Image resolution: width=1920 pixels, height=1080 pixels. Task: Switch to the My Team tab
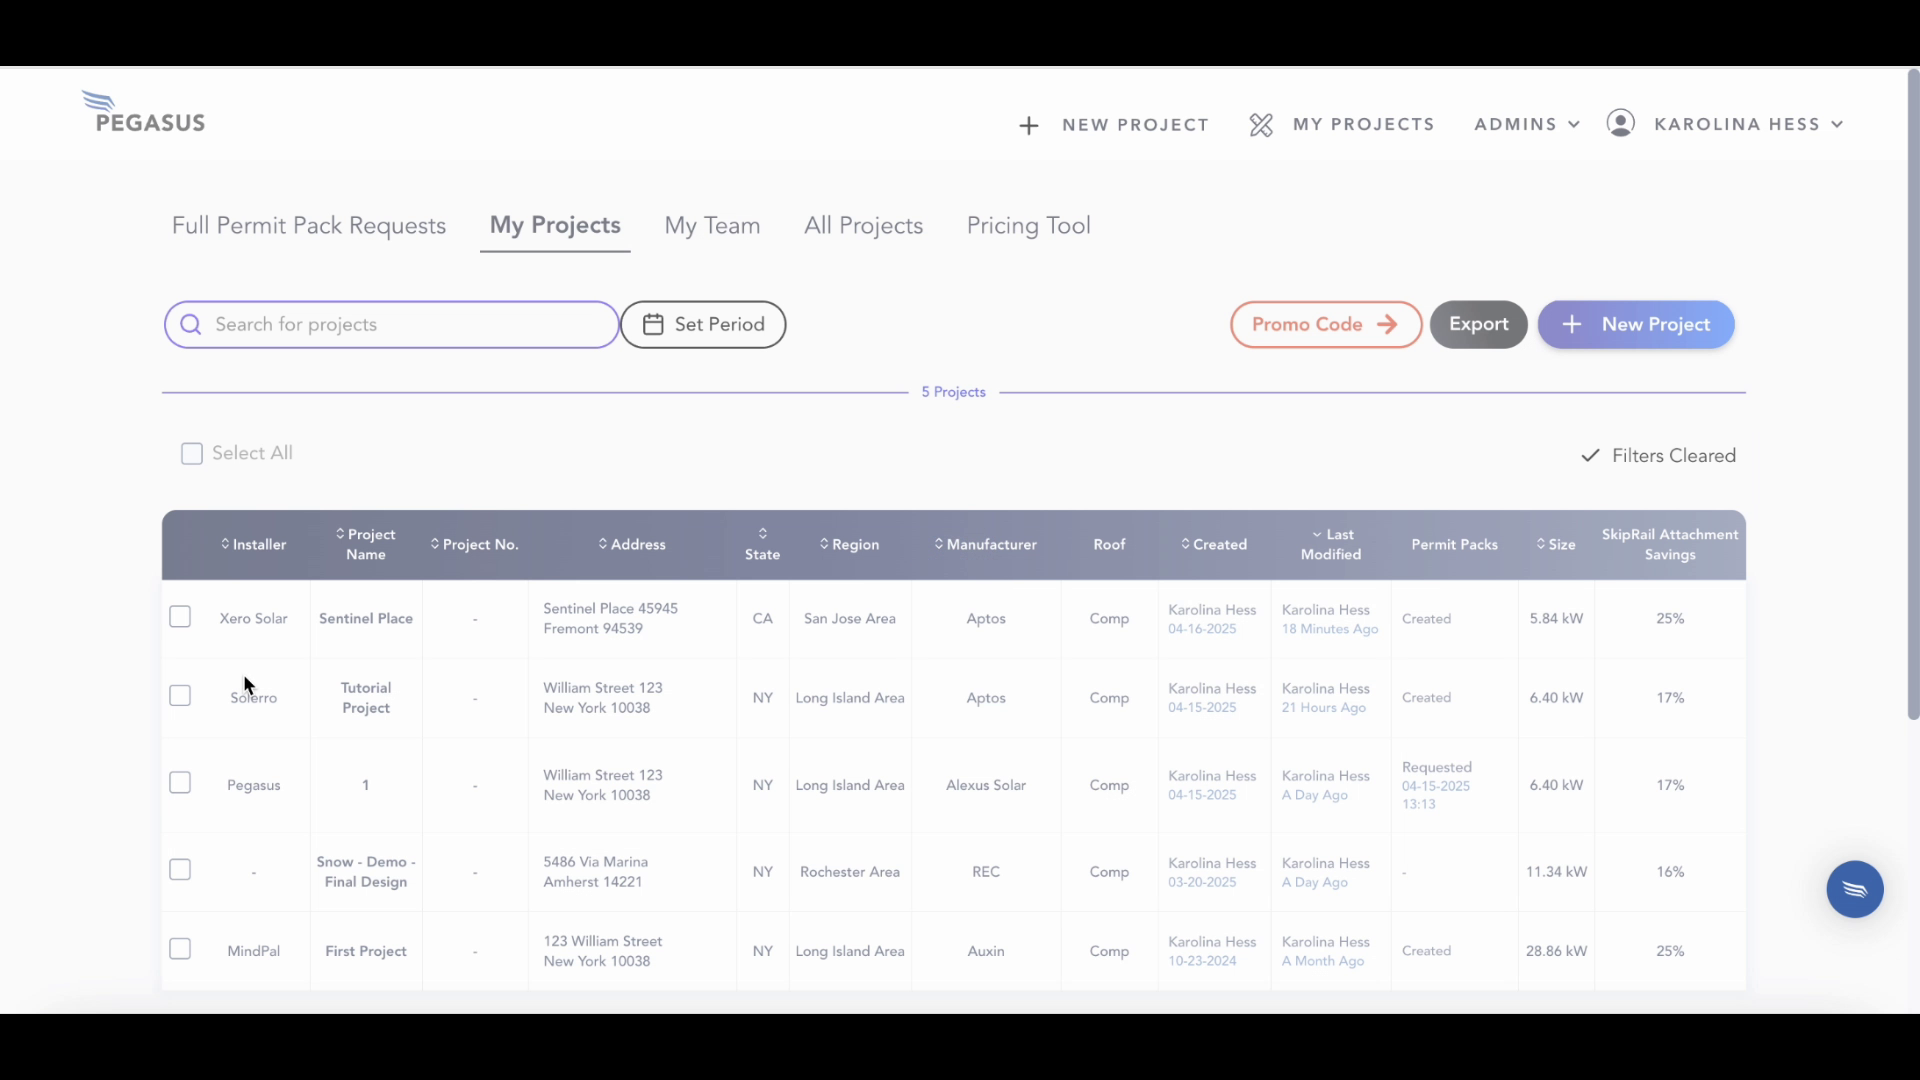(712, 226)
